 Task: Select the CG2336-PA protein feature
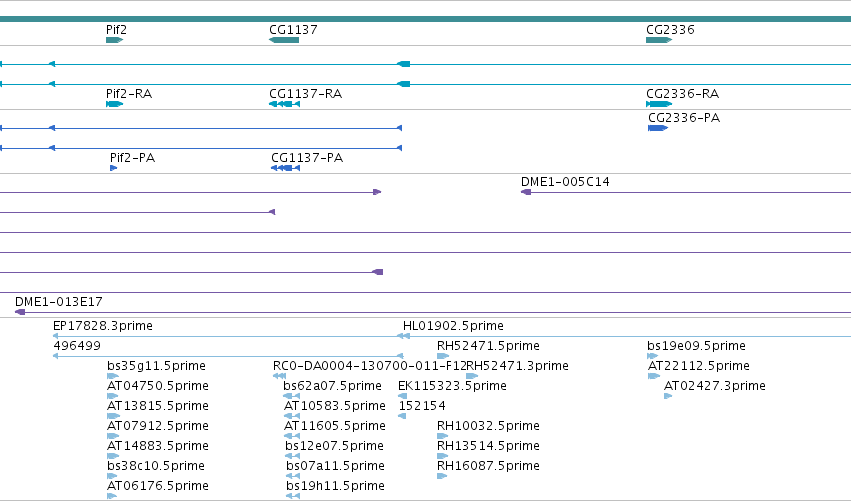click(658, 128)
